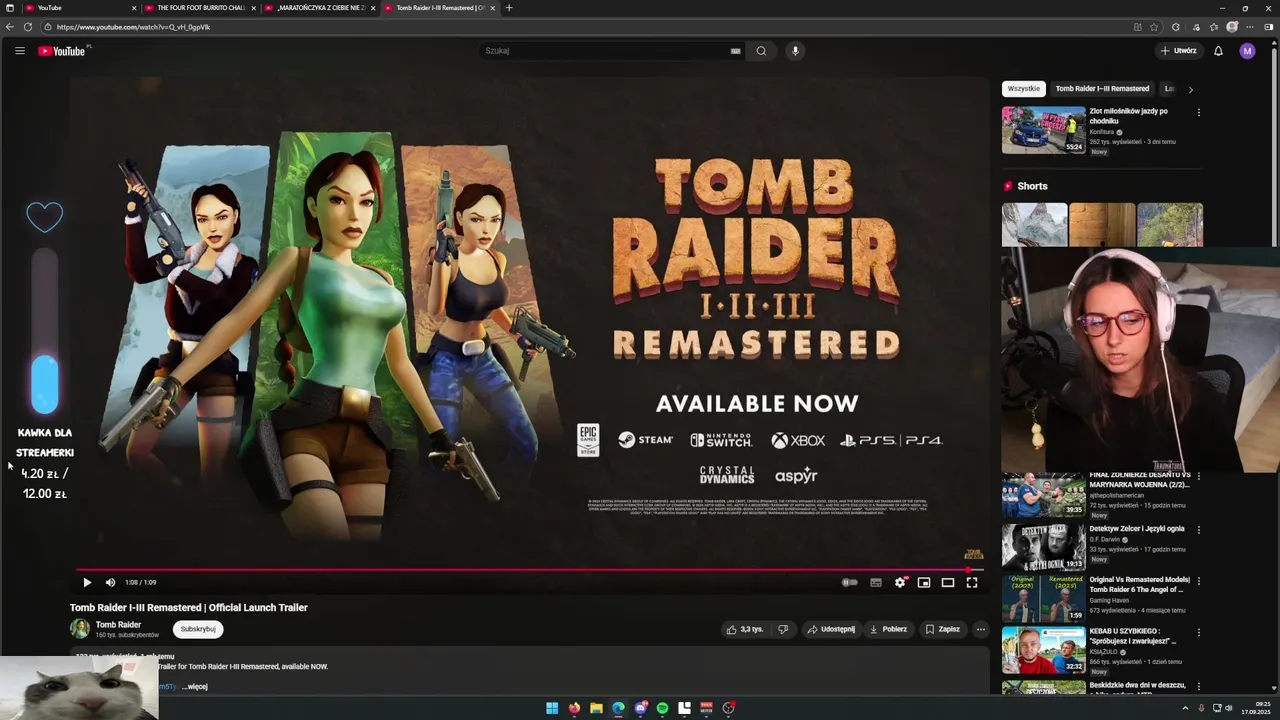Screen dimensions: 1280x720
Task: Open the Tomb Raider channel avatar
Action: (79, 629)
